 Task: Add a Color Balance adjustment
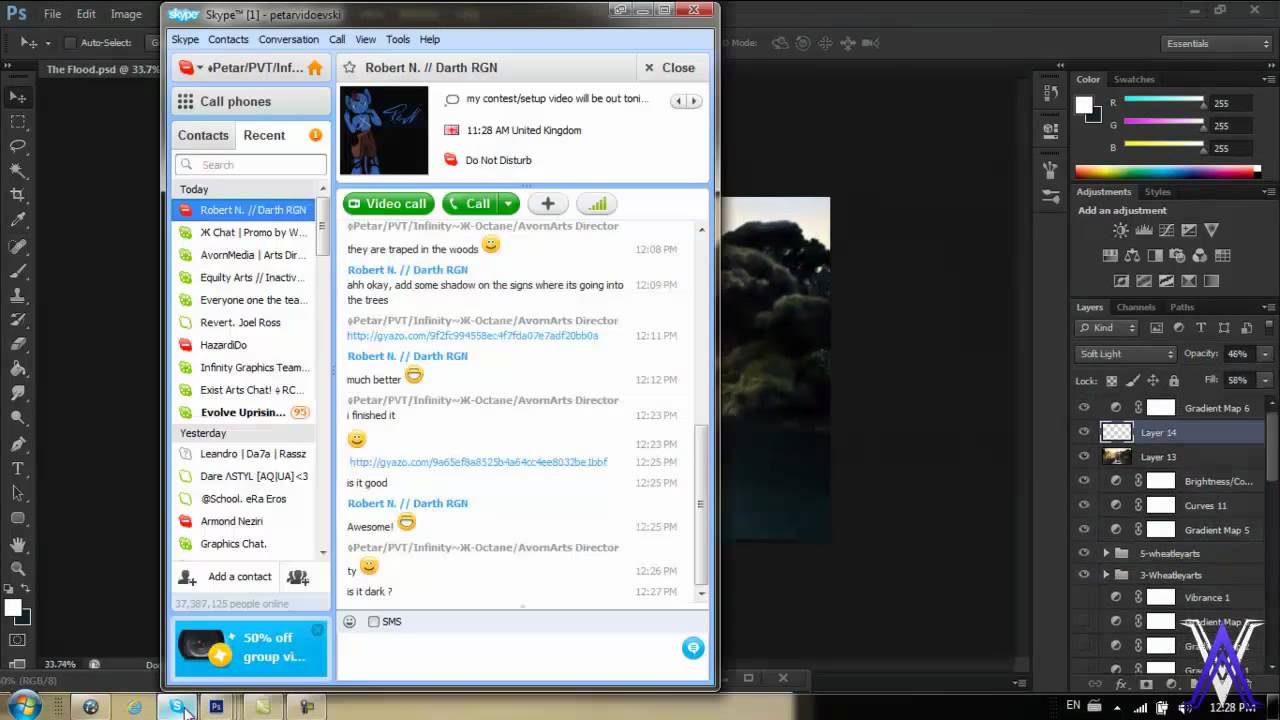tap(1133, 256)
